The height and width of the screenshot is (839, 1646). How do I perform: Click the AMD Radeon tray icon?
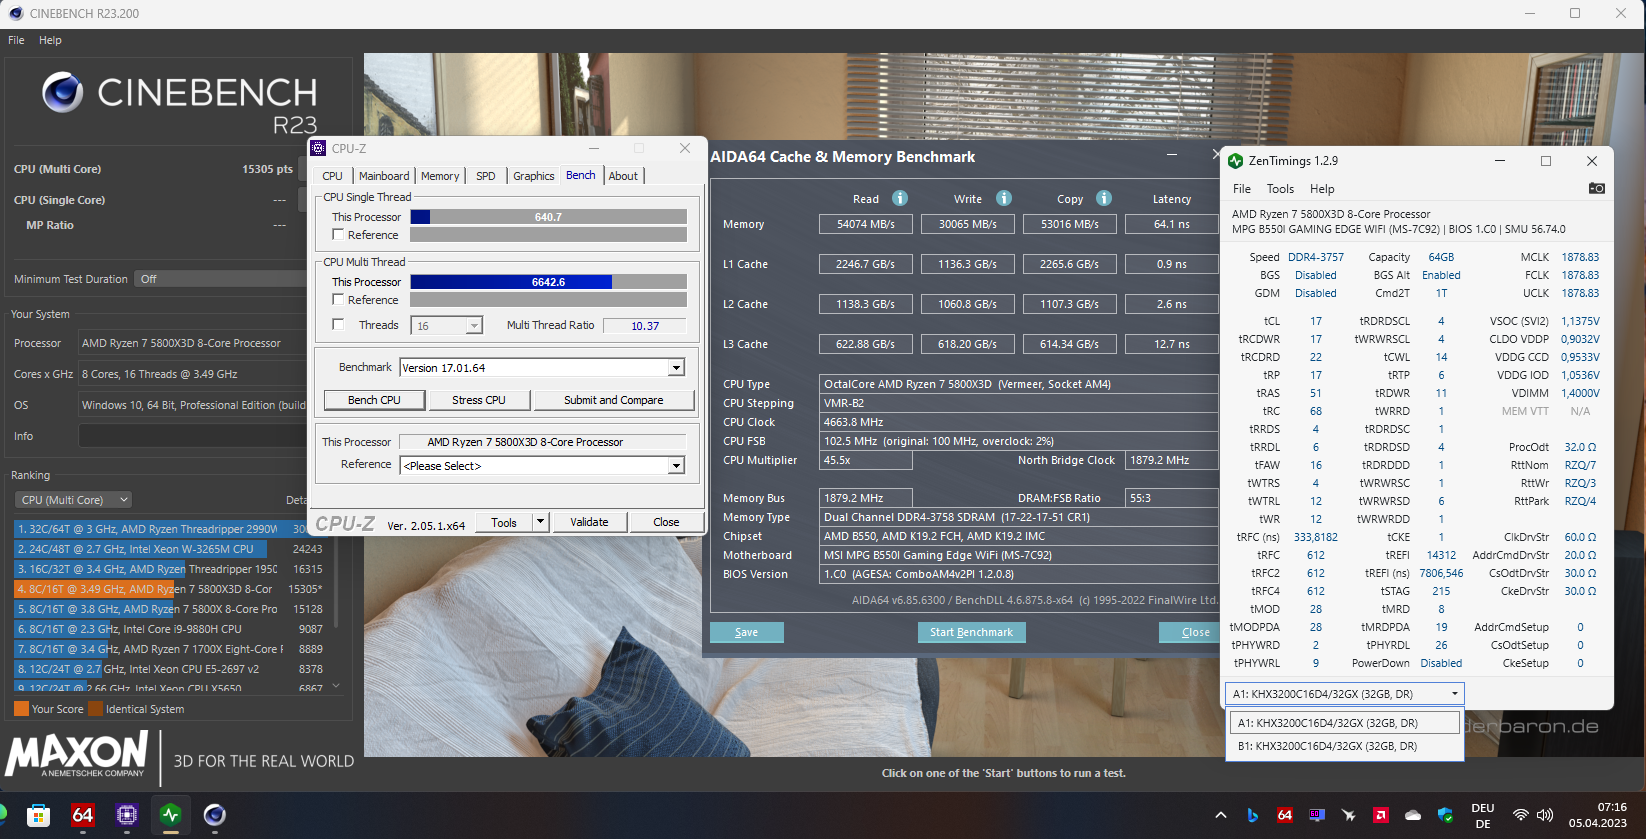[1381, 815]
